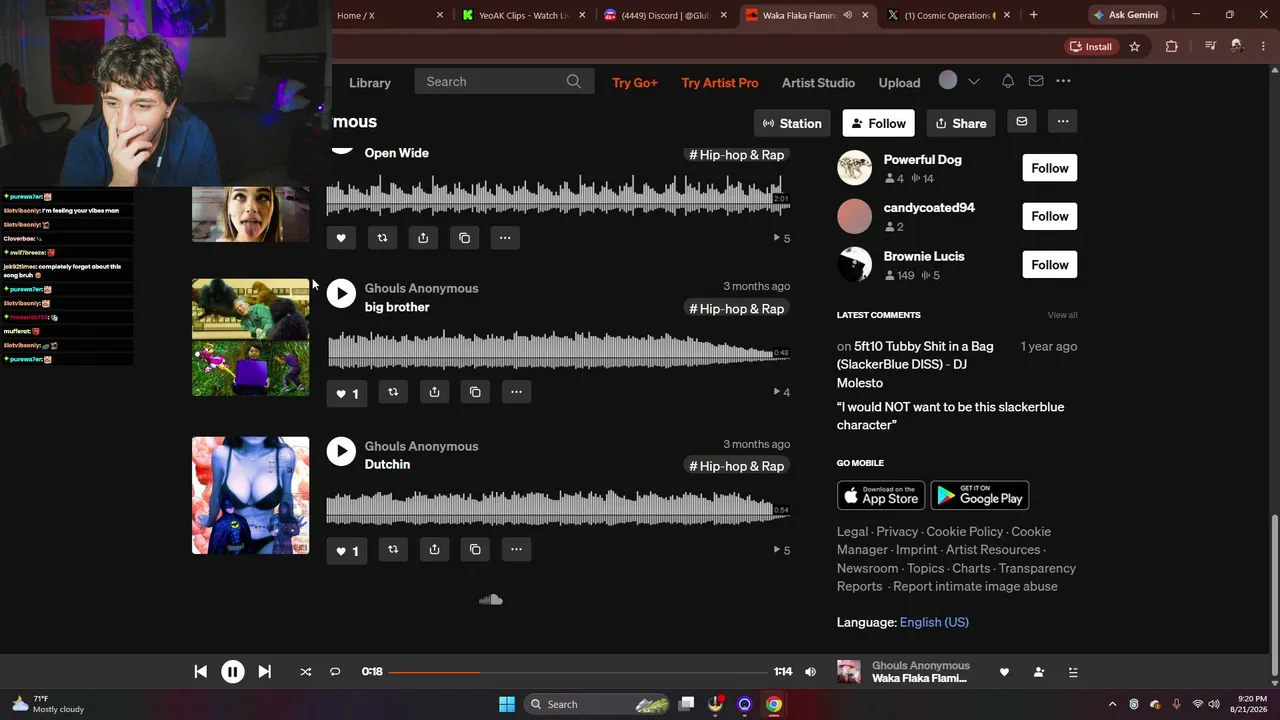The width and height of the screenshot is (1280, 720).
Task: Open the big brother track artwork
Action: coord(250,337)
